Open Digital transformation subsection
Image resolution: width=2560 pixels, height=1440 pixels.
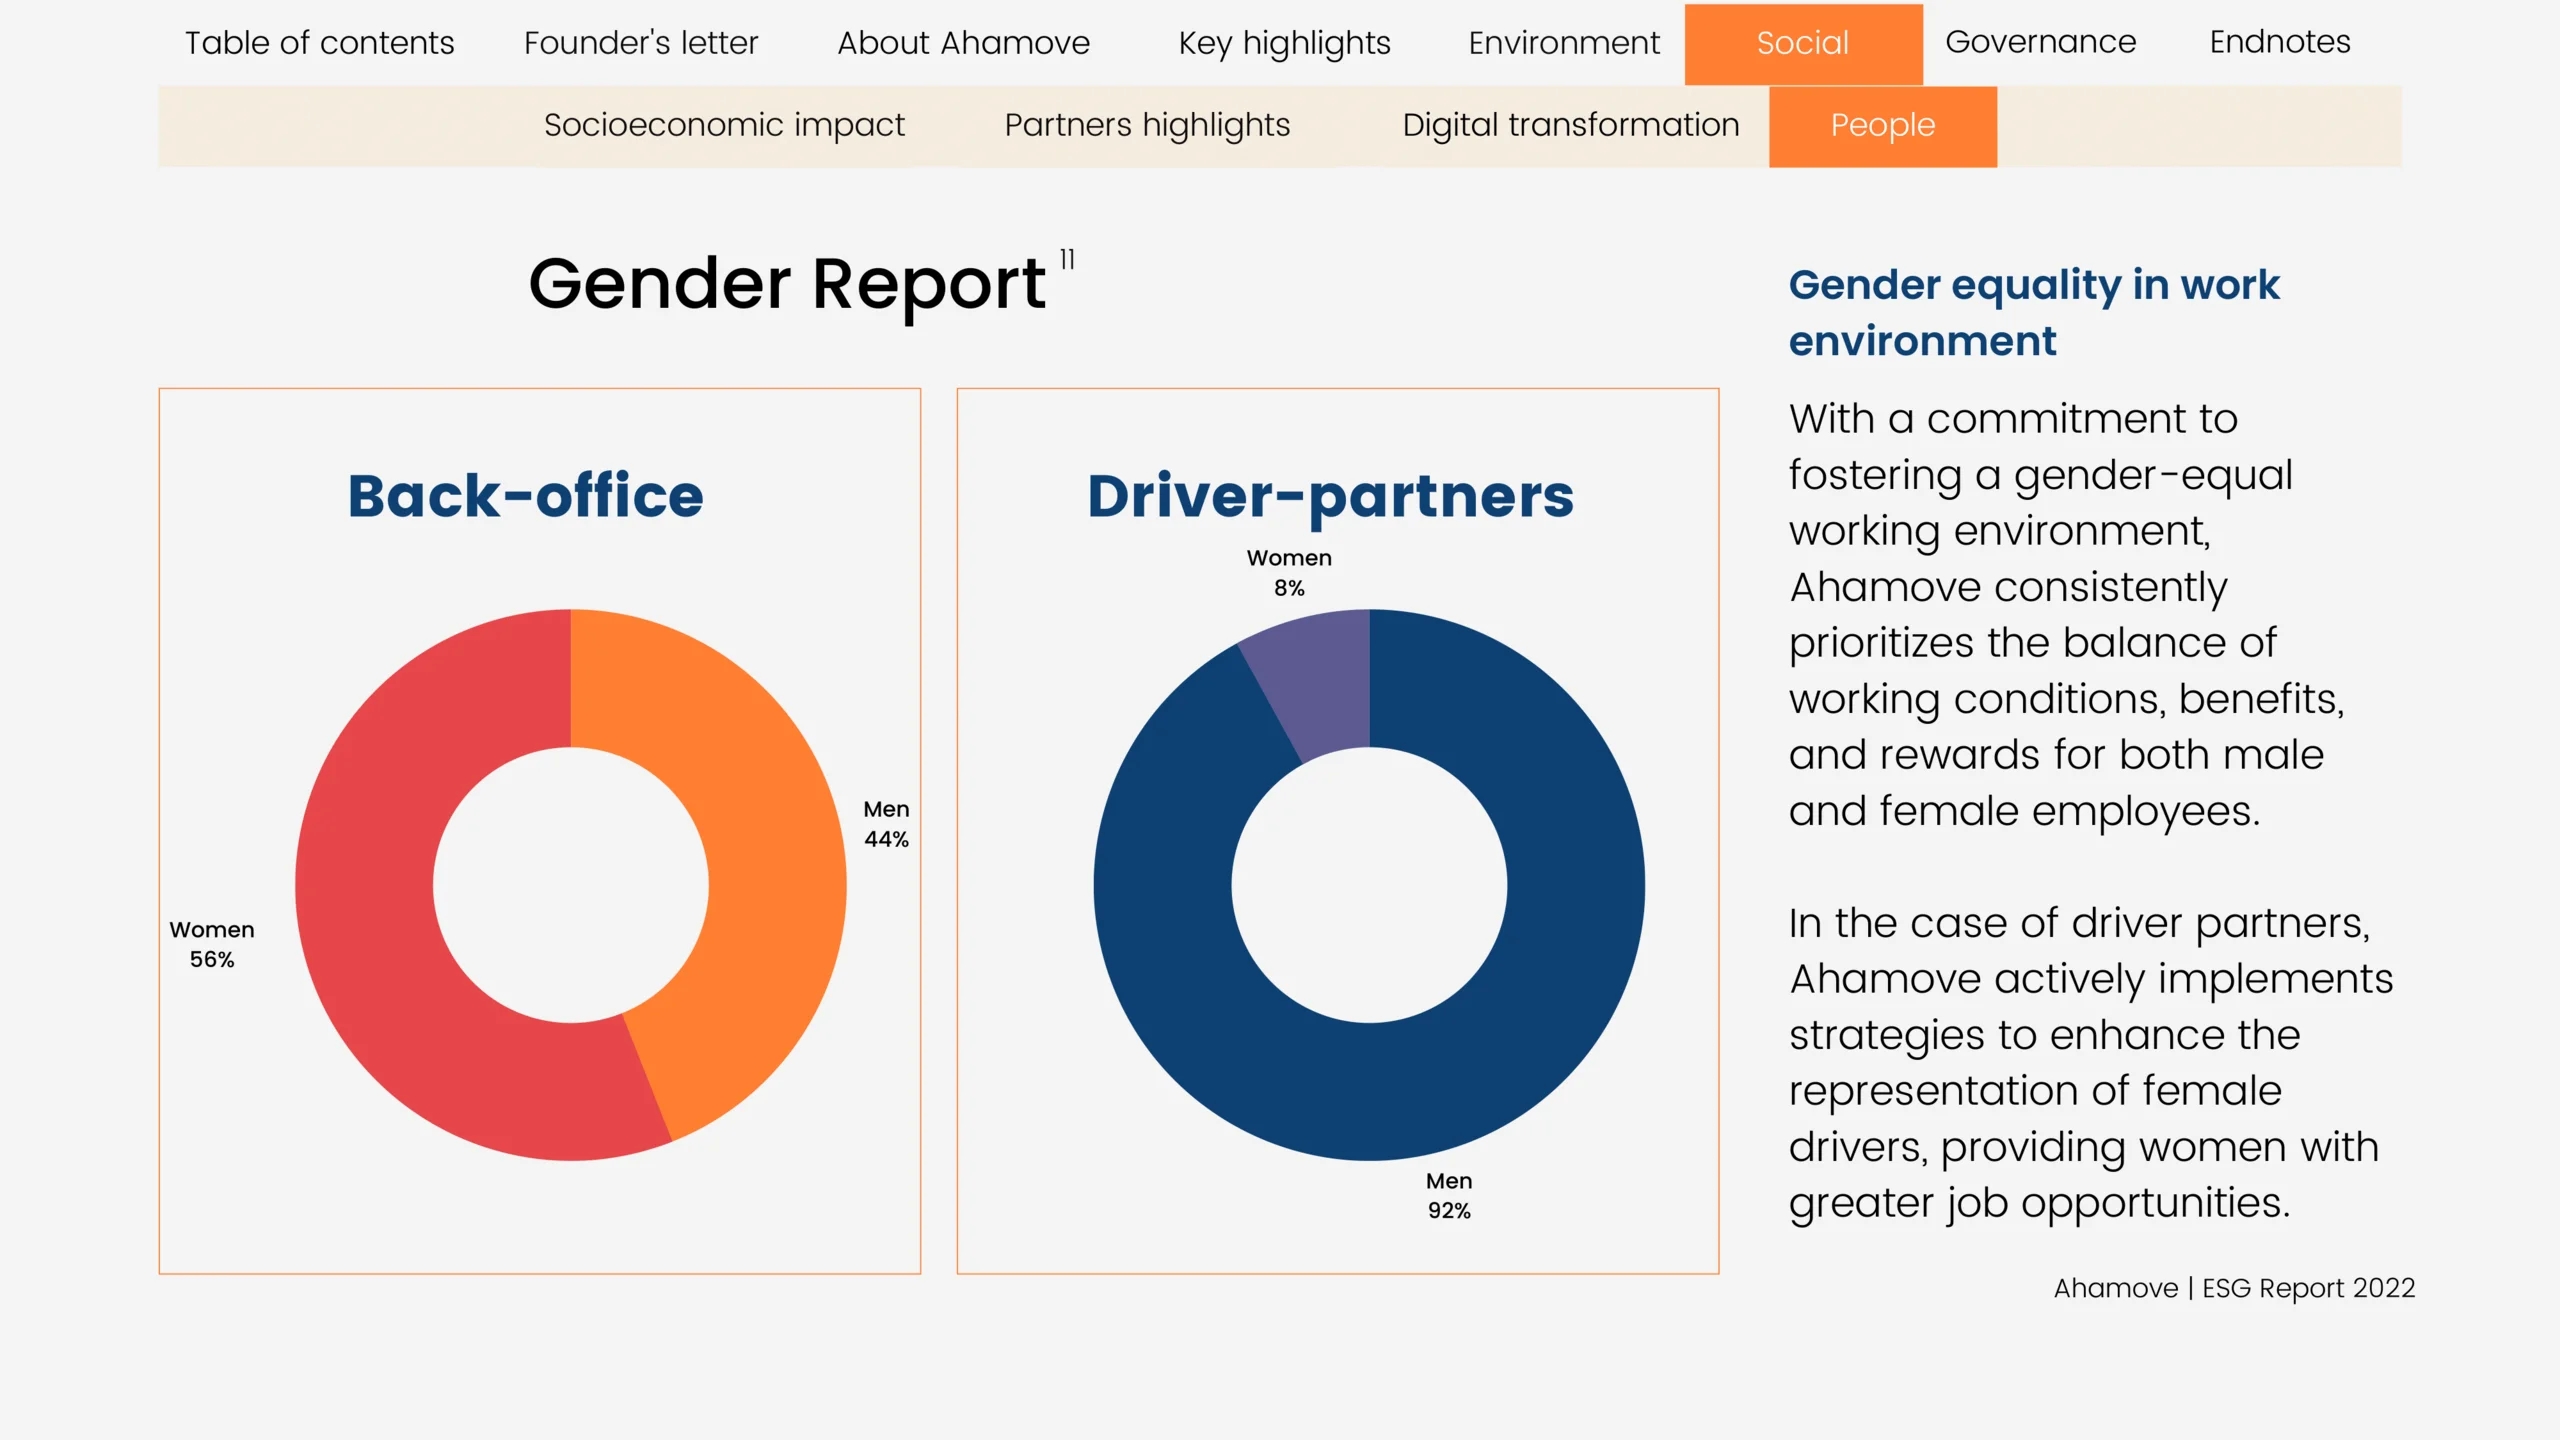click(1570, 125)
